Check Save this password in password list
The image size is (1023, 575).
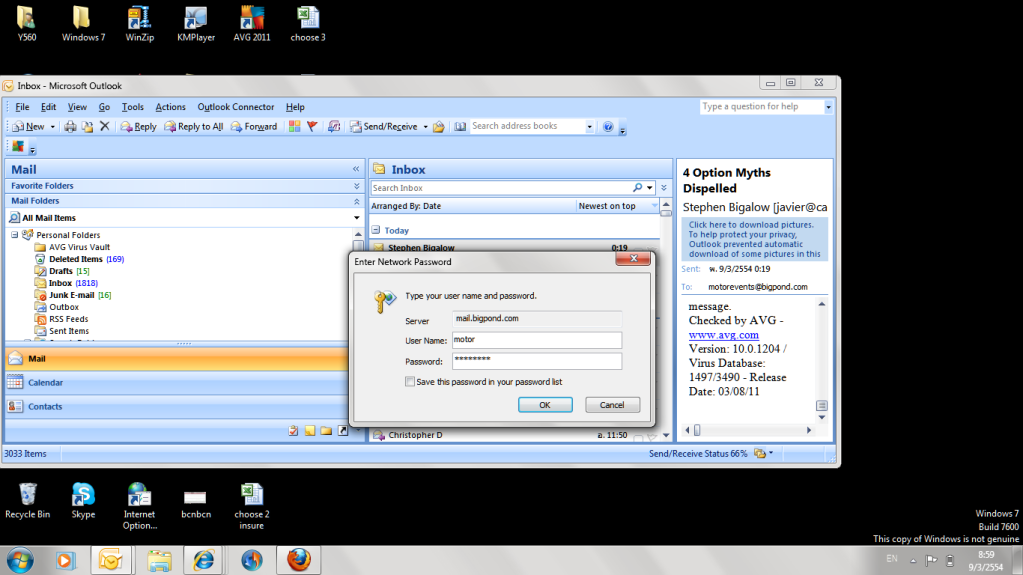410,382
